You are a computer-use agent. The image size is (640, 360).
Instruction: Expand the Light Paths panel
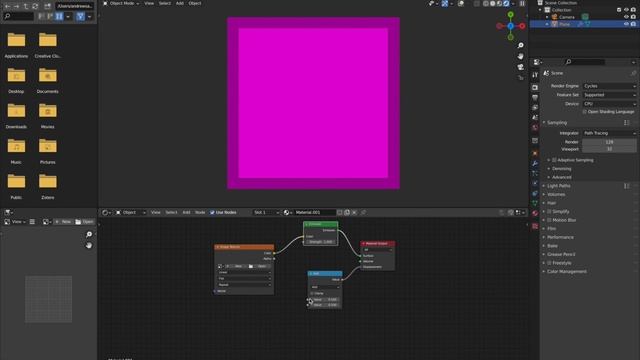click(x=559, y=186)
